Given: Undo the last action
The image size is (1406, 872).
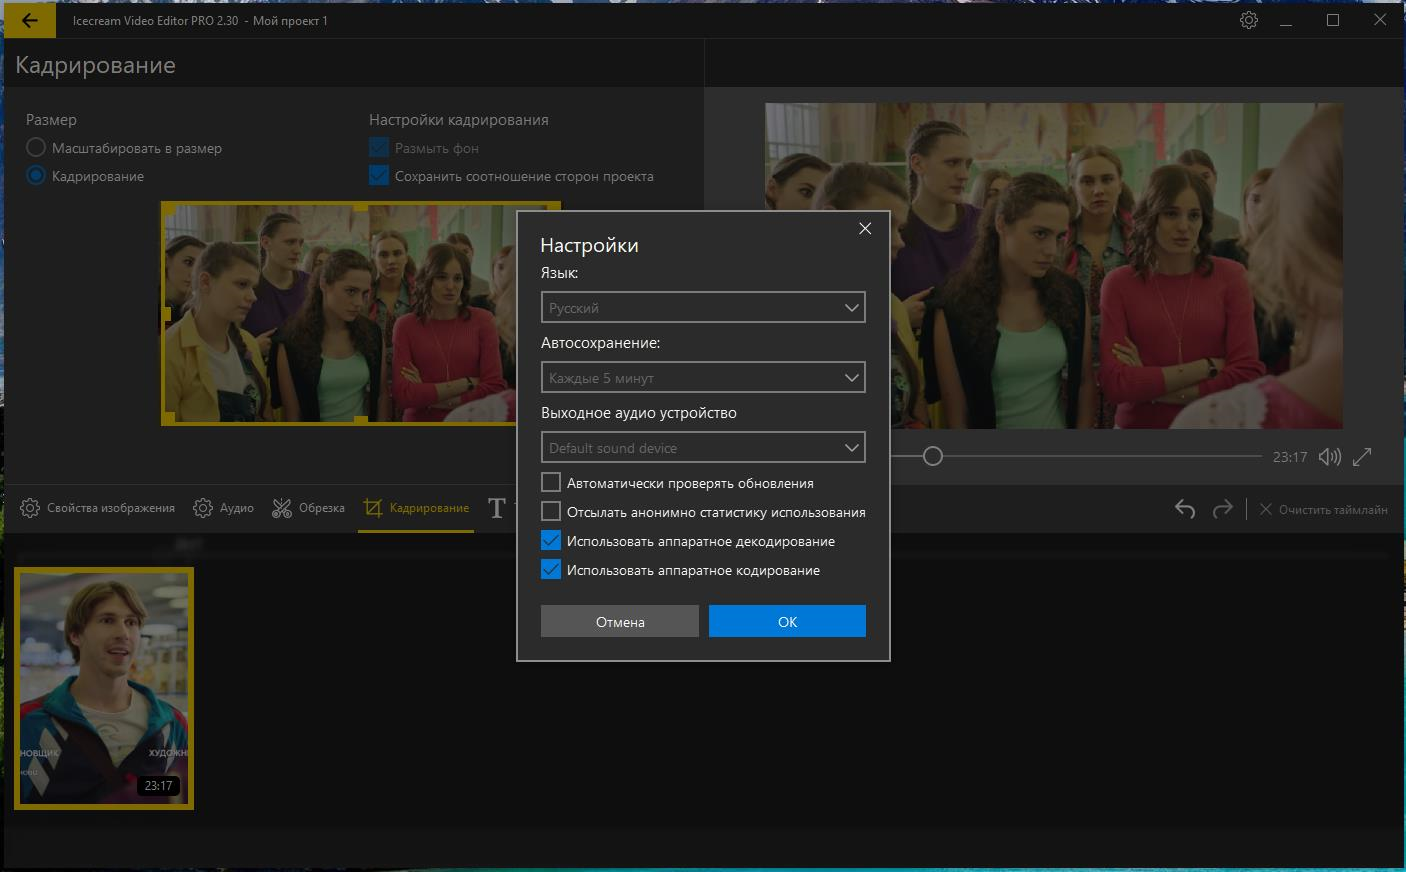Looking at the screenshot, I should pos(1185,509).
